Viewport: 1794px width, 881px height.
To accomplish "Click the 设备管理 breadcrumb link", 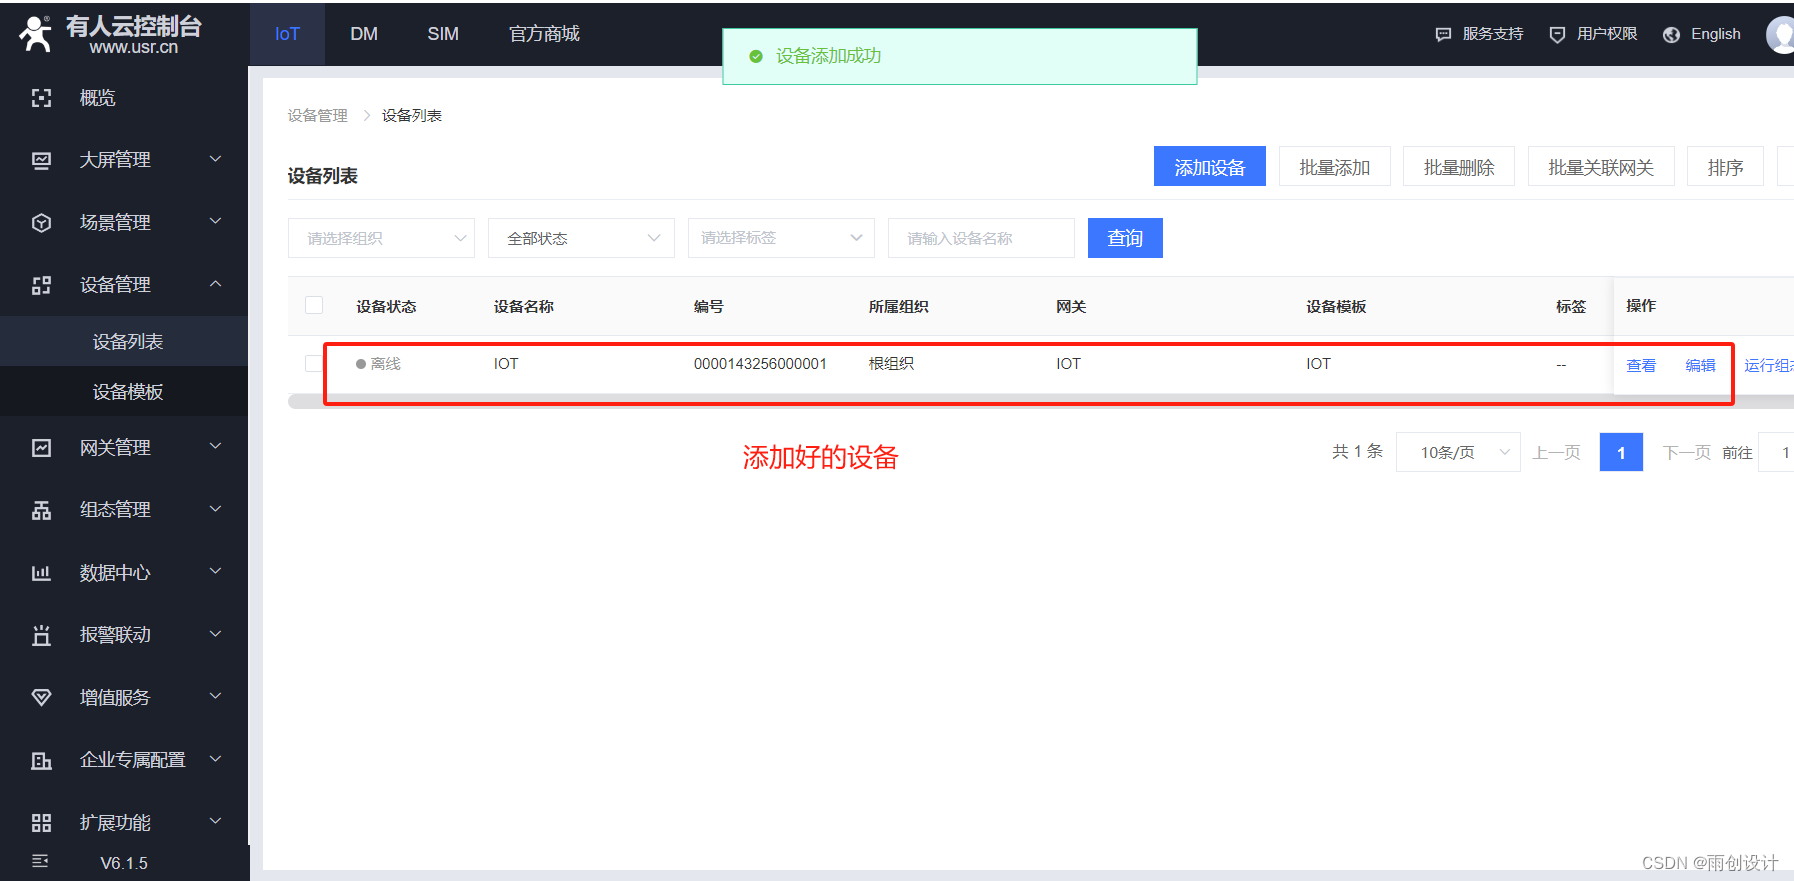I will point(318,116).
